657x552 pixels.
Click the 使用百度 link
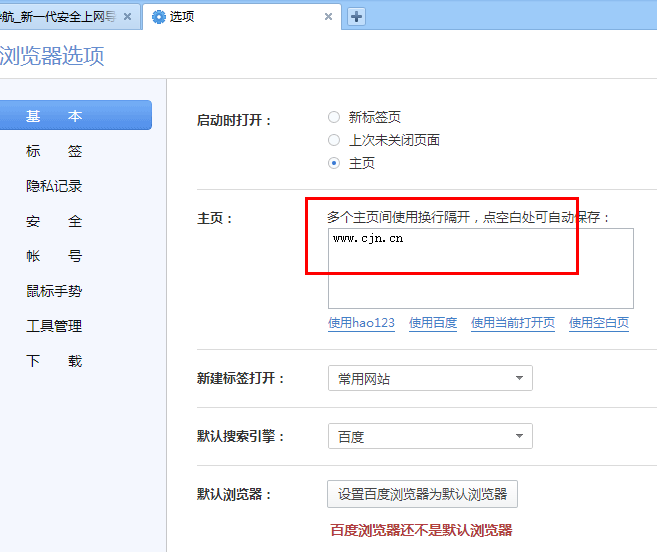pyautogui.click(x=433, y=323)
